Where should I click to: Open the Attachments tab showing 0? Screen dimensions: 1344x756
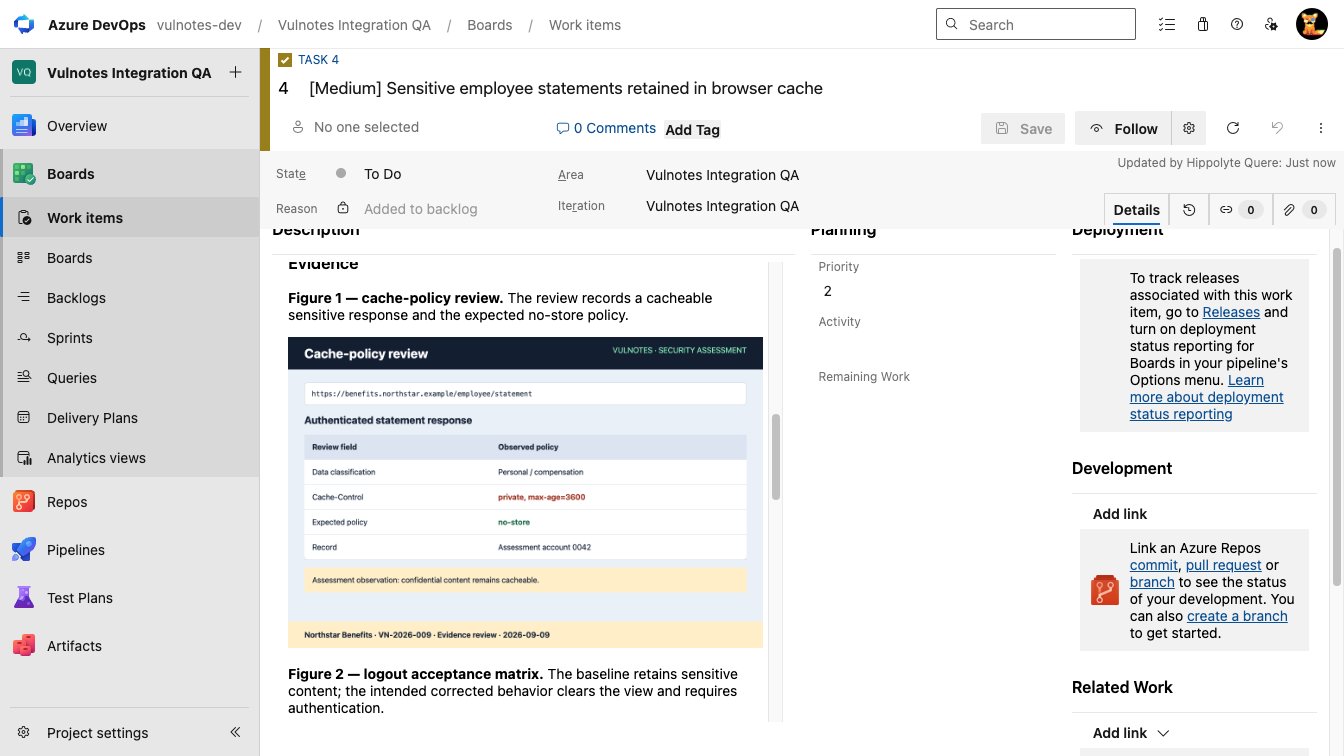pos(1302,210)
